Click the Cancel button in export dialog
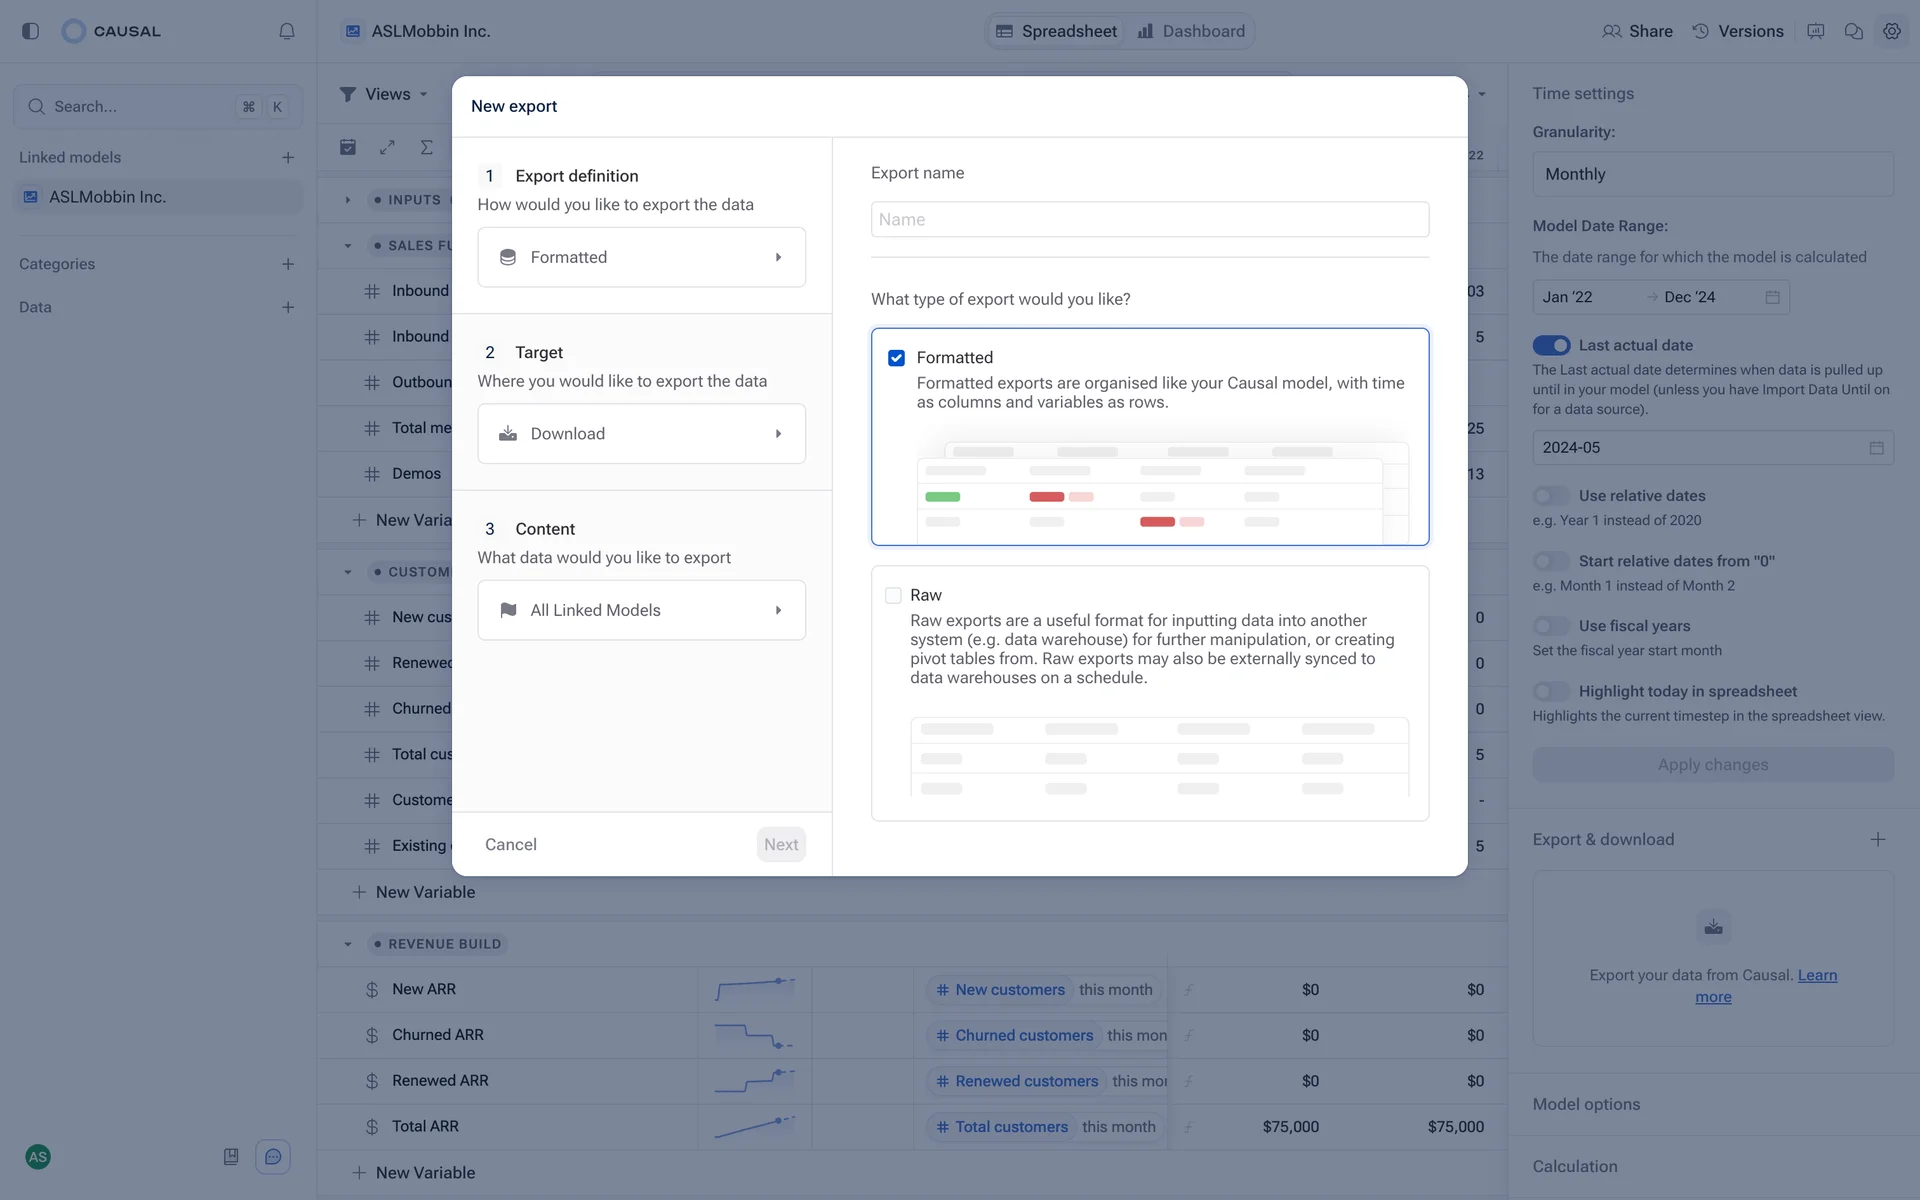Screen dimensions: 1920x1200 (510, 844)
